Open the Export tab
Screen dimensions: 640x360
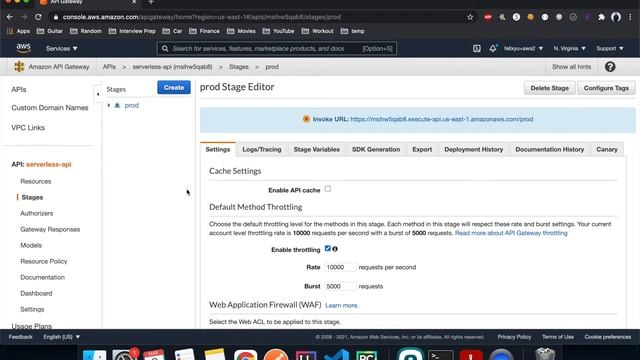click(422, 149)
